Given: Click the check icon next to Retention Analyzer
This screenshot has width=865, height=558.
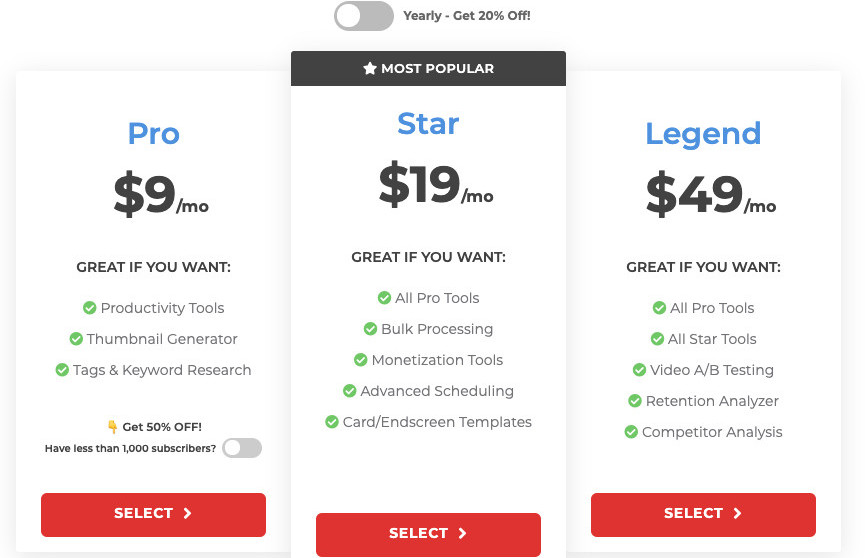Looking at the screenshot, I should (x=634, y=401).
